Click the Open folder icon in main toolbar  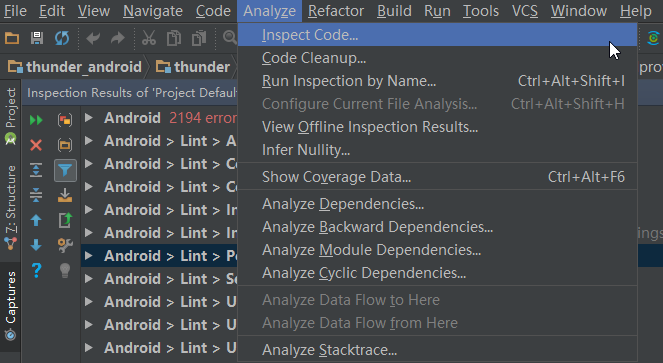click(x=12, y=38)
